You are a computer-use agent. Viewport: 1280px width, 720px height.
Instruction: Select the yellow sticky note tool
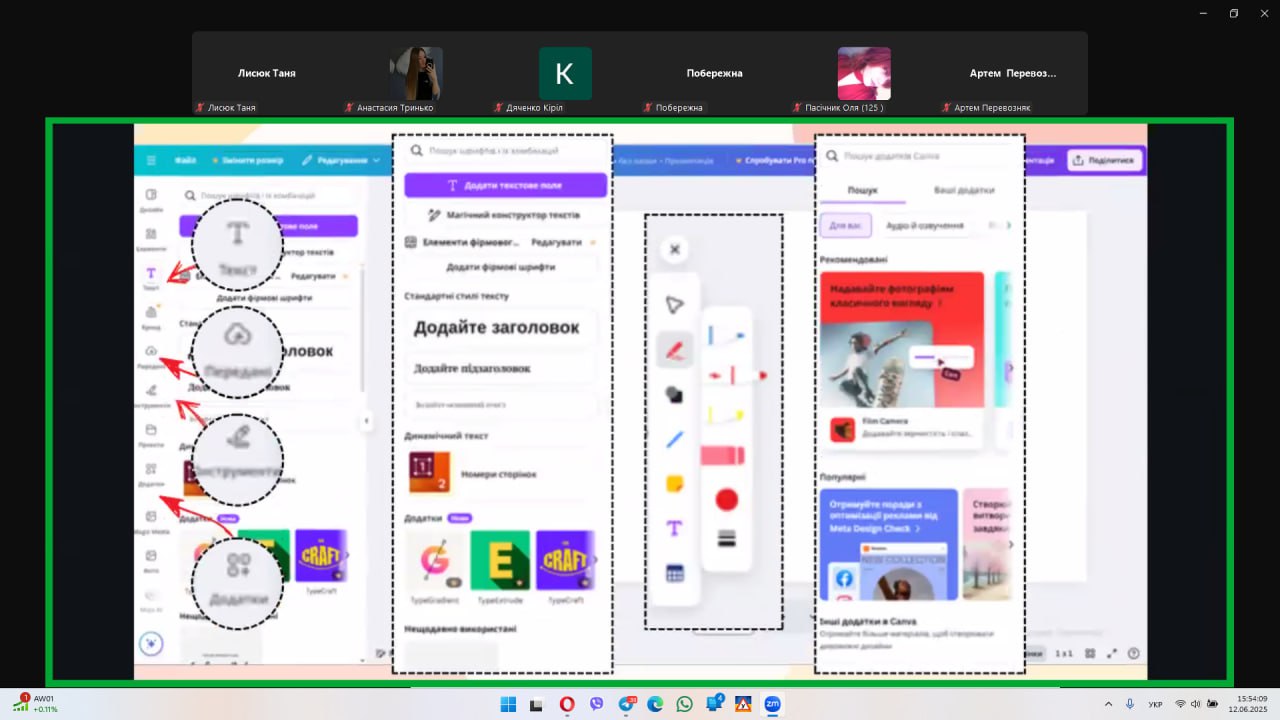coord(675,484)
